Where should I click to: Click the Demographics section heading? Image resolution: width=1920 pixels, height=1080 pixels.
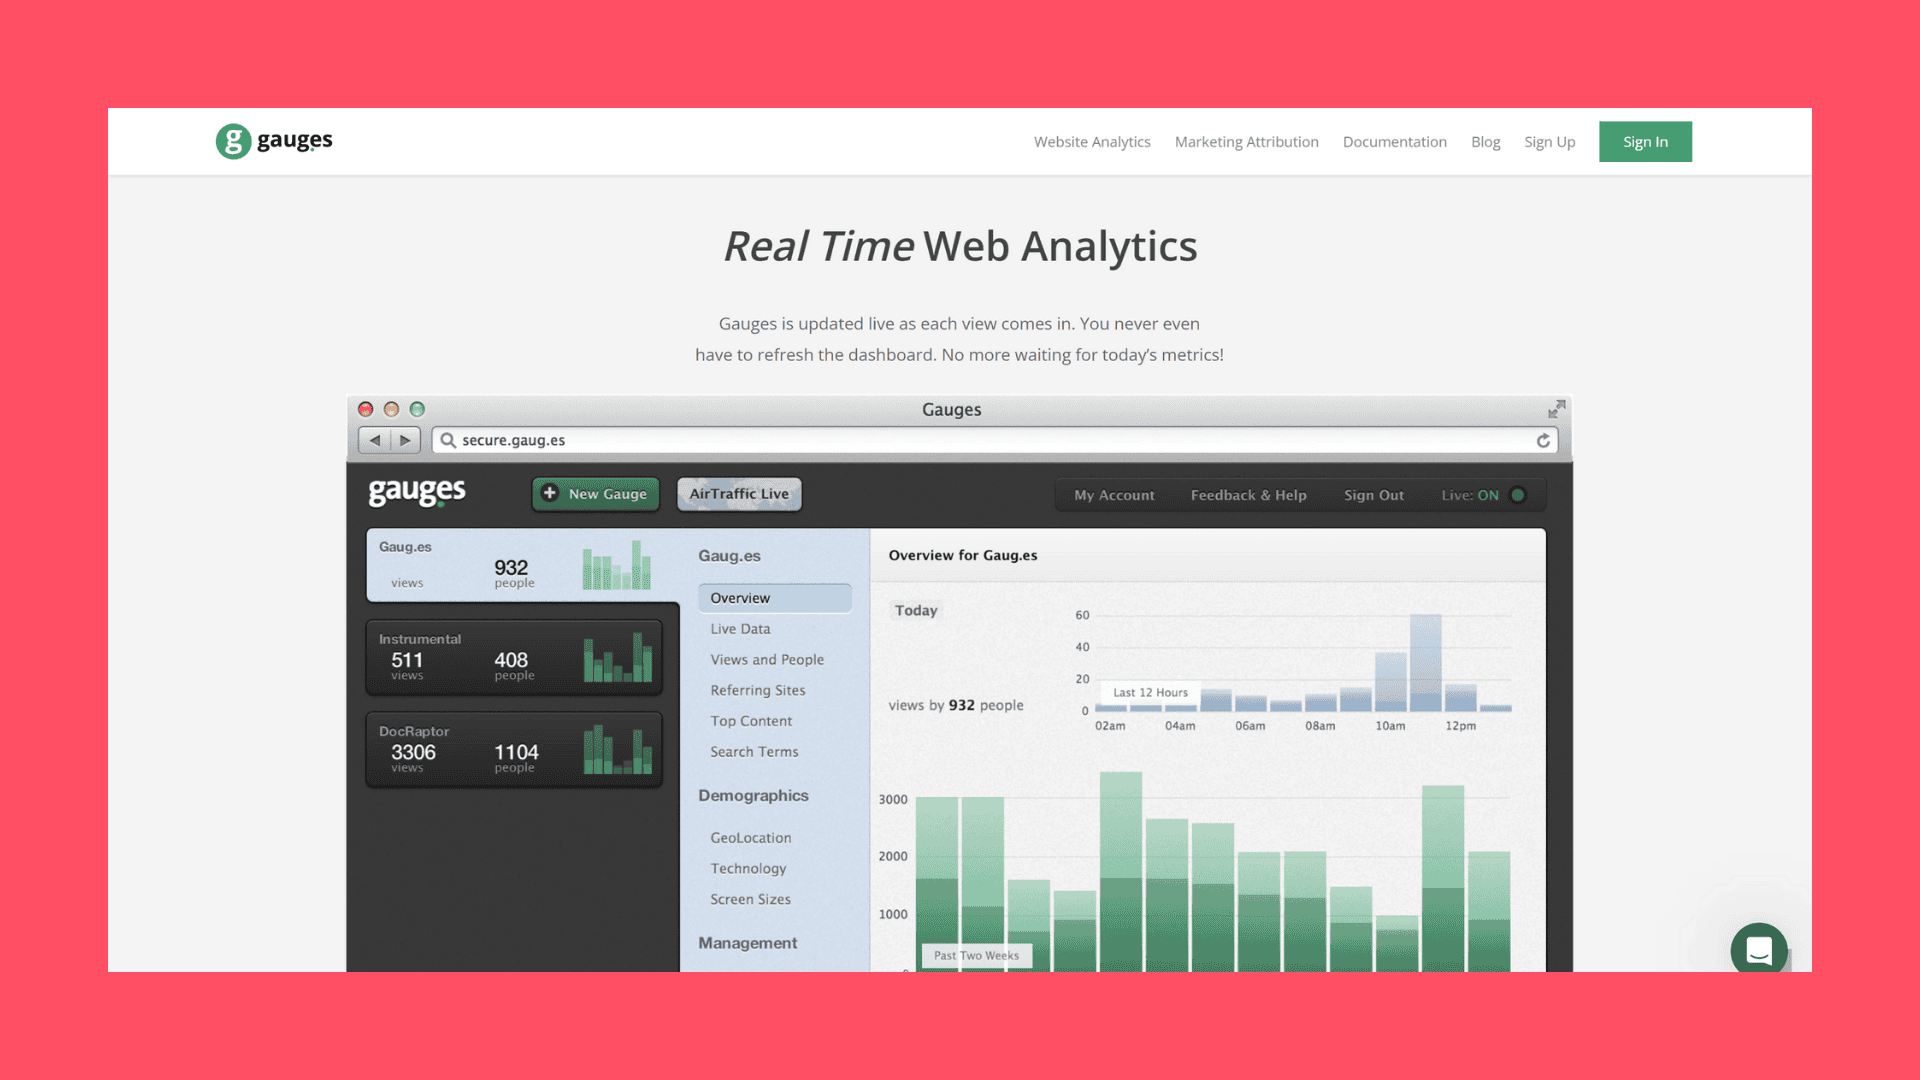753,796
